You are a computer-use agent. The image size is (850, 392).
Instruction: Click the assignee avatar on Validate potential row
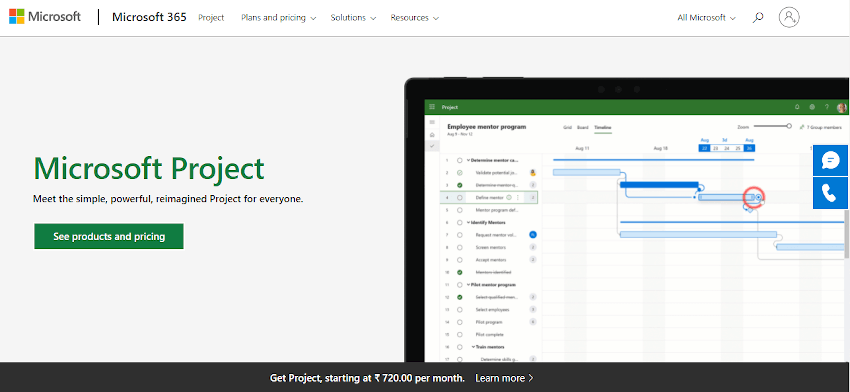click(x=533, y=173)
